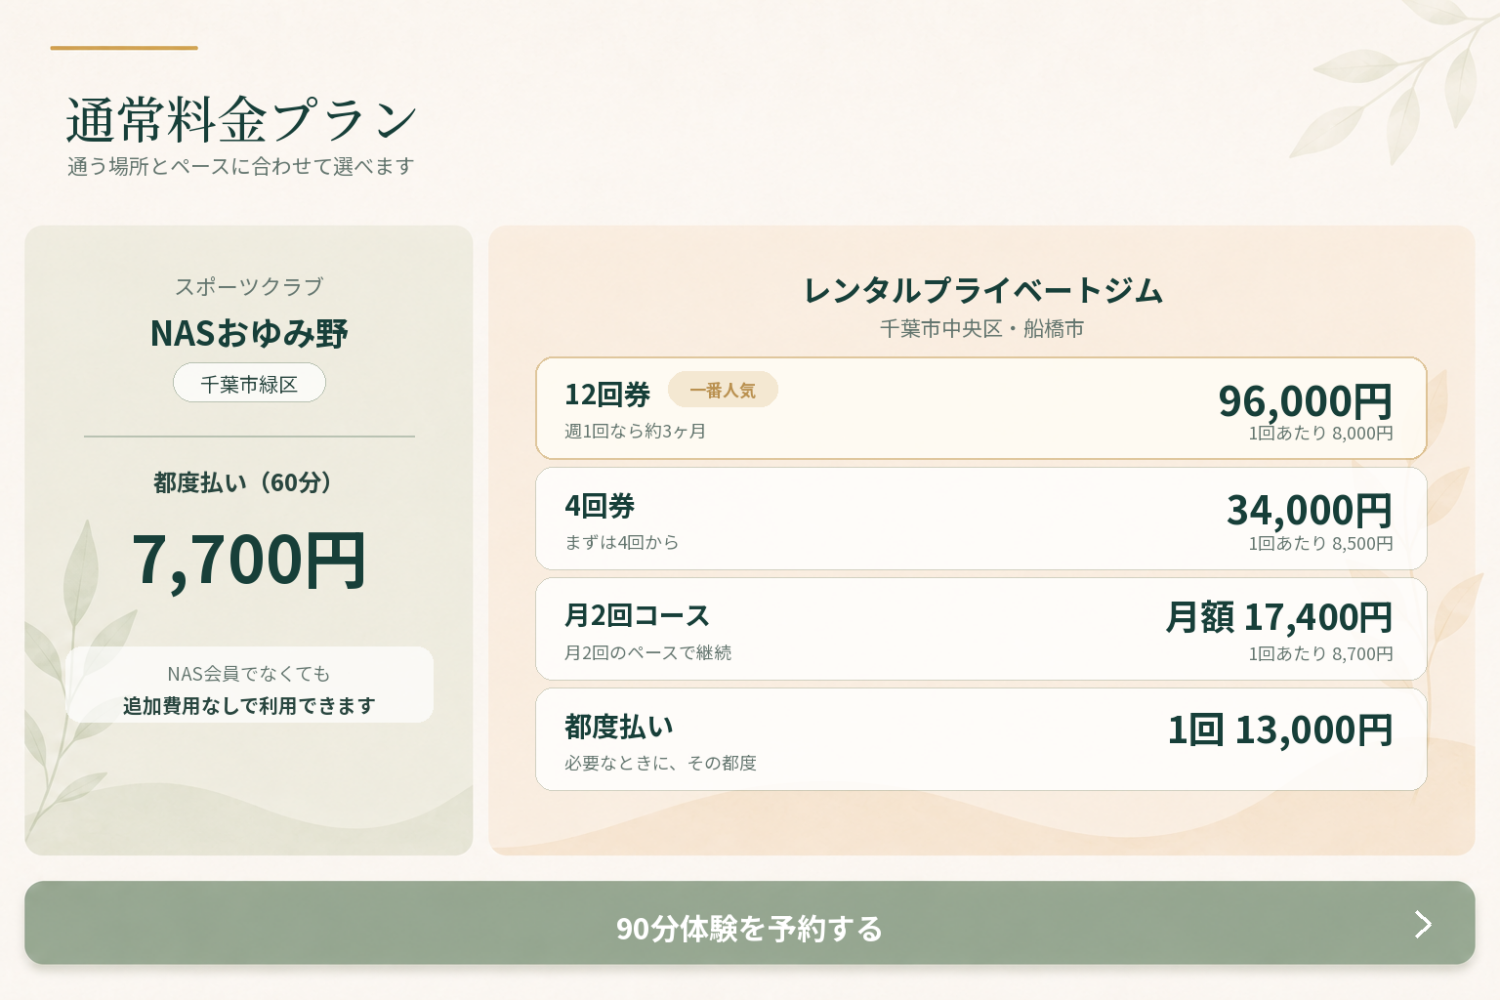Choose the 都度払い 13,000円 plan row
This screenshot has height=1000, width=1500.
(981, 739)
